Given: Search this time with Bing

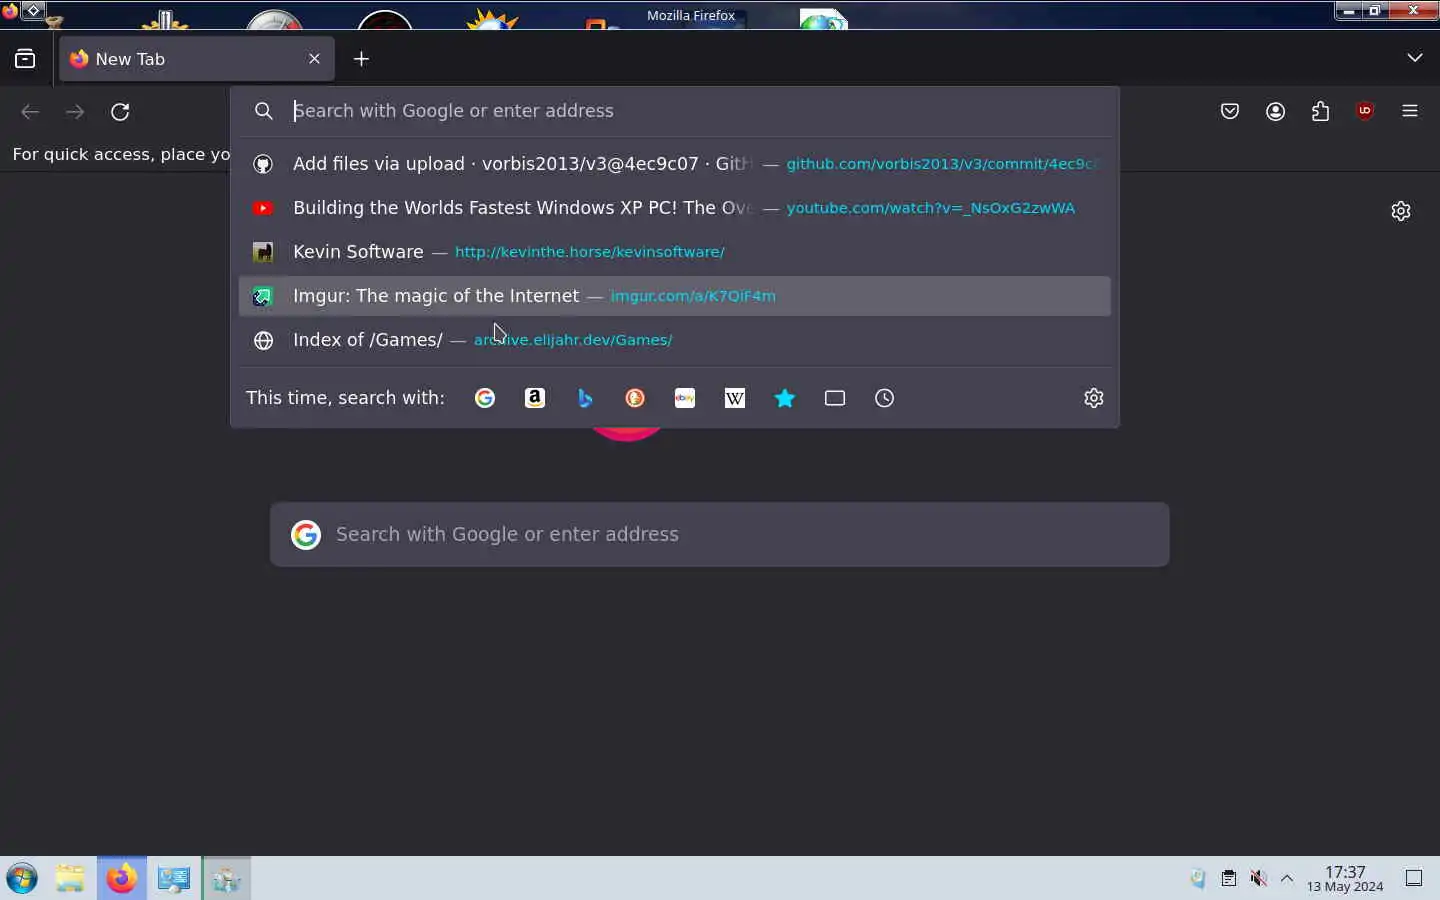Looking at the screenshot, I should [x=585, y=398].
